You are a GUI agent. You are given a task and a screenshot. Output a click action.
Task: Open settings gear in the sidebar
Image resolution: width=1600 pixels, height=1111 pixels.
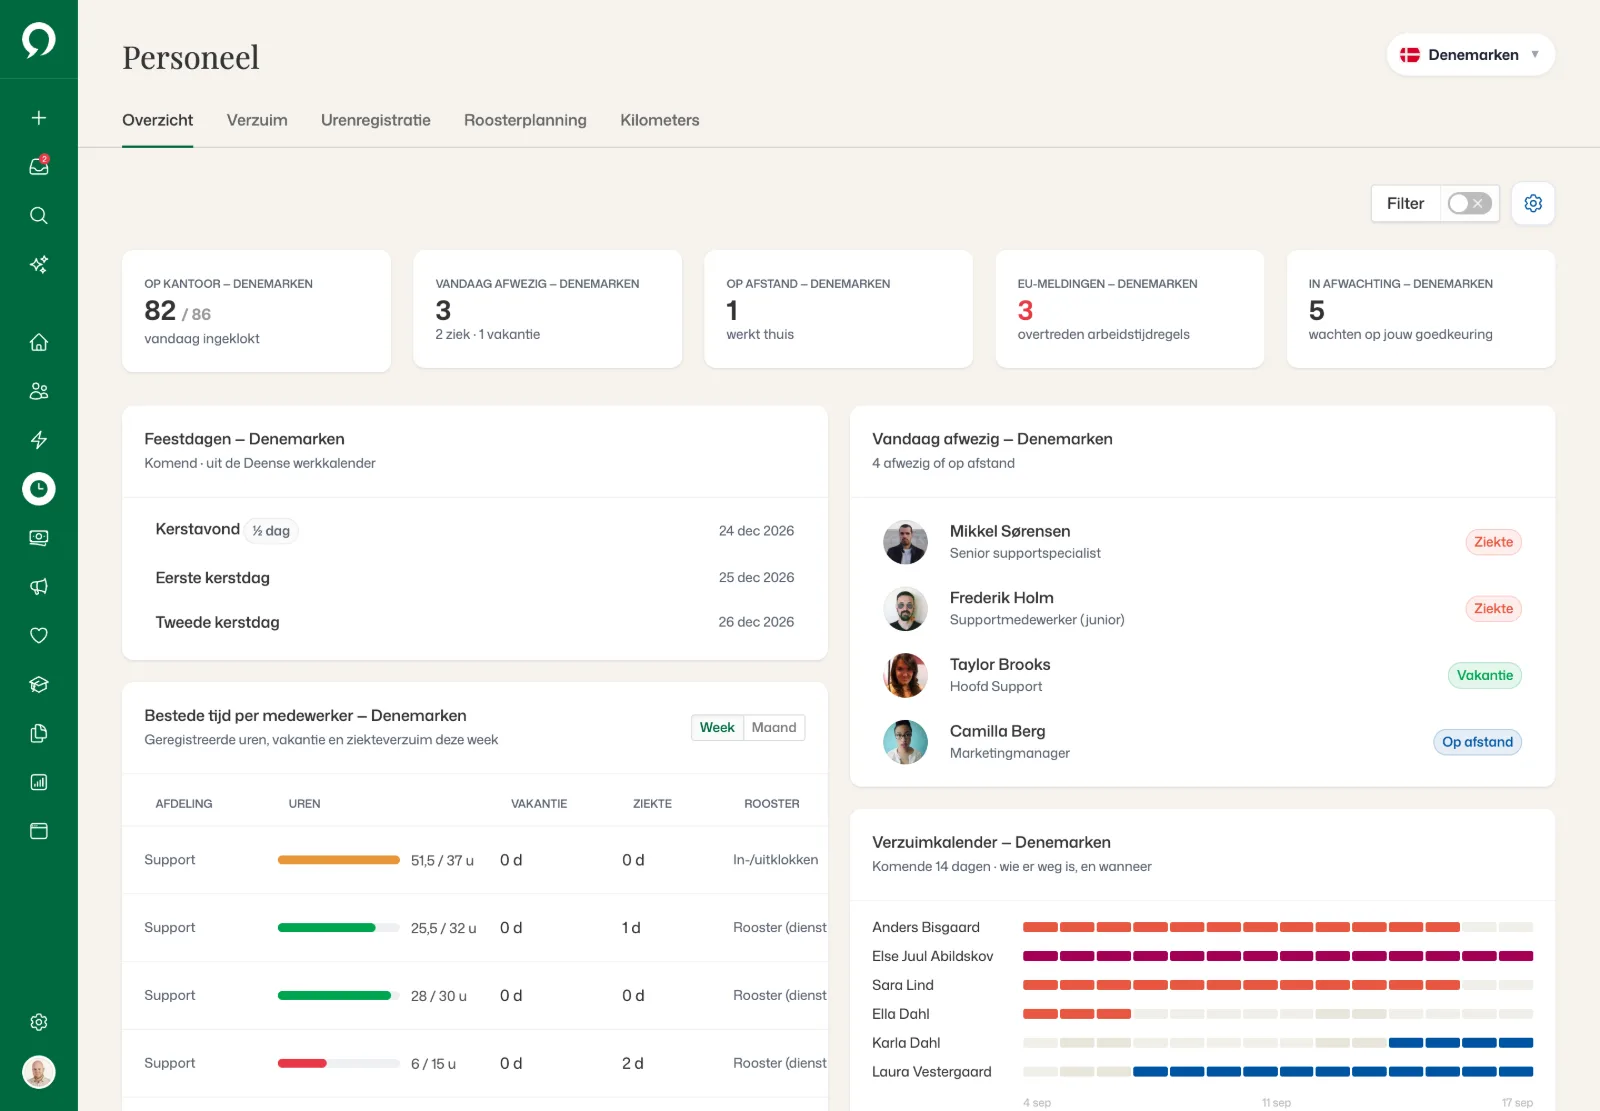[x=39, y=1022]
